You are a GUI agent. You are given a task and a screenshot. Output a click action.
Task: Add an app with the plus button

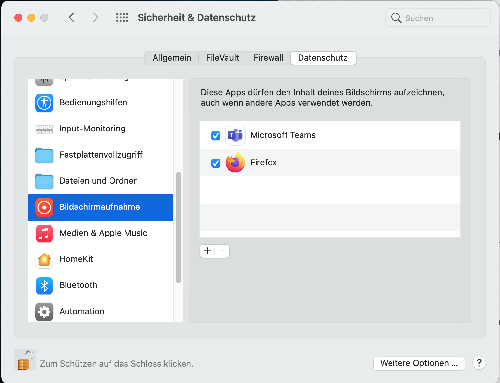[x=207, y=251]
